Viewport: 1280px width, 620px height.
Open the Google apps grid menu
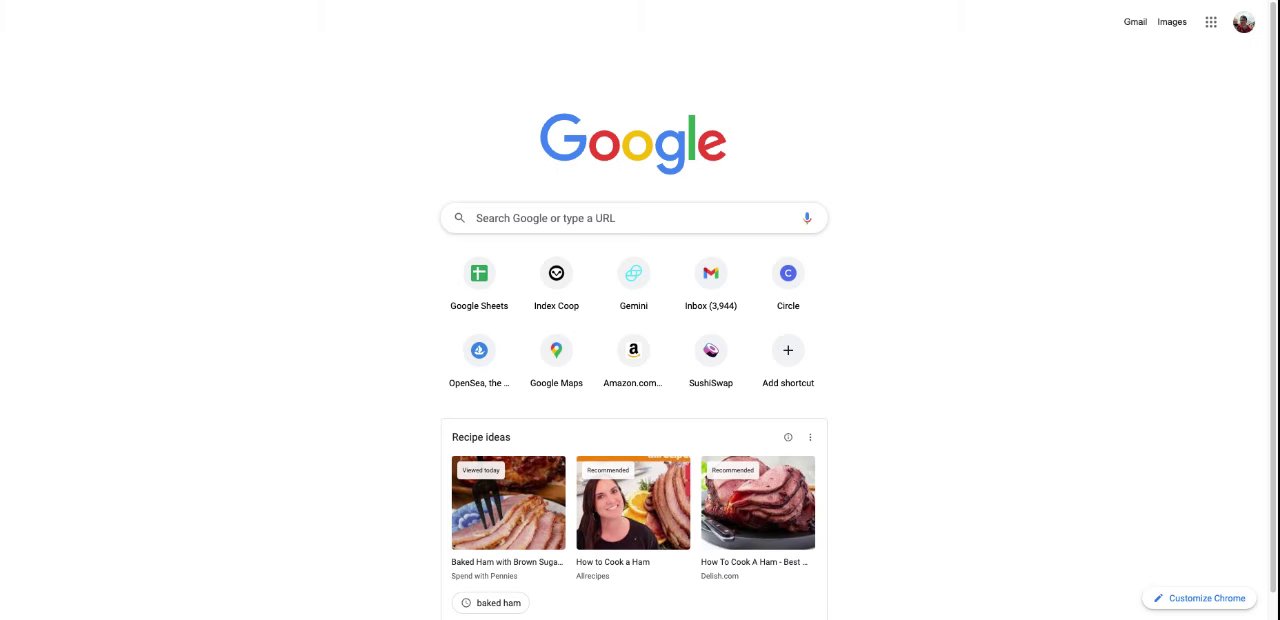(1211, 22)
